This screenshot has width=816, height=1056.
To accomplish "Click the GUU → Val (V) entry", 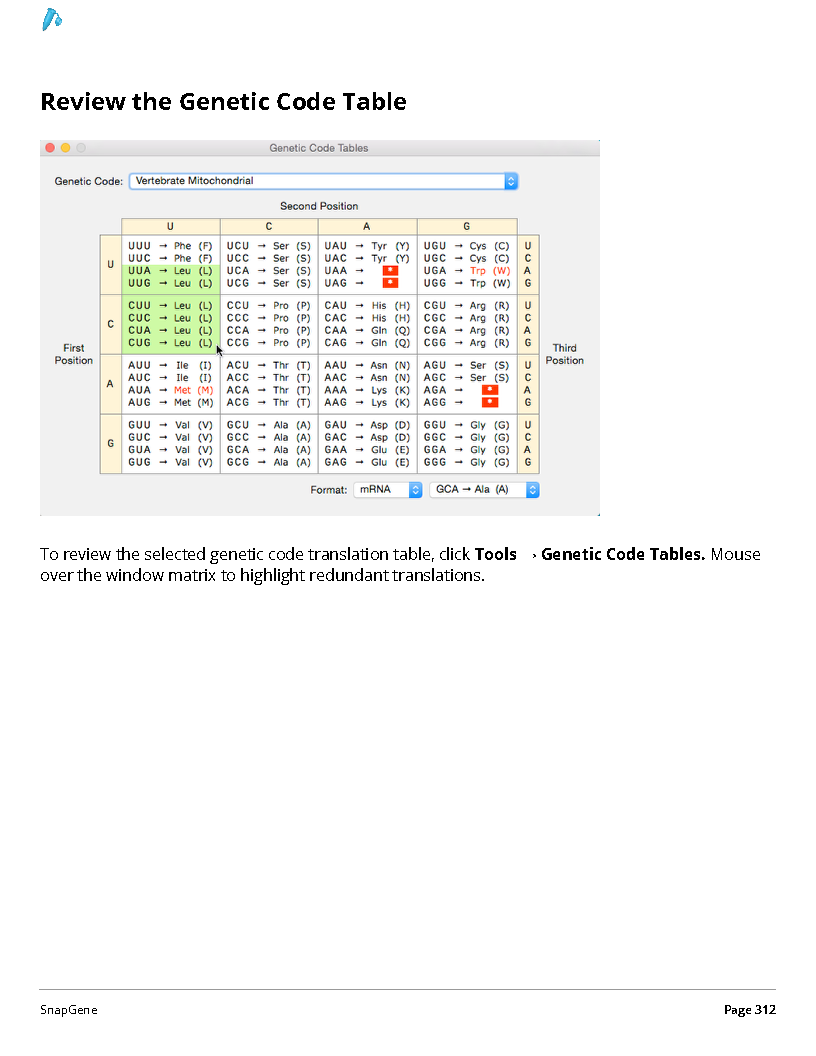I will pos(170,425).
